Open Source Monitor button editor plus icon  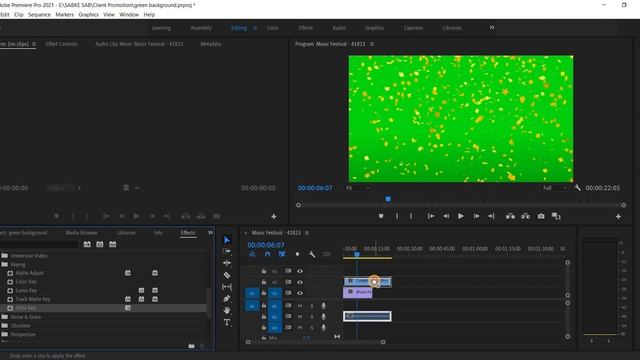coord(274,216)
